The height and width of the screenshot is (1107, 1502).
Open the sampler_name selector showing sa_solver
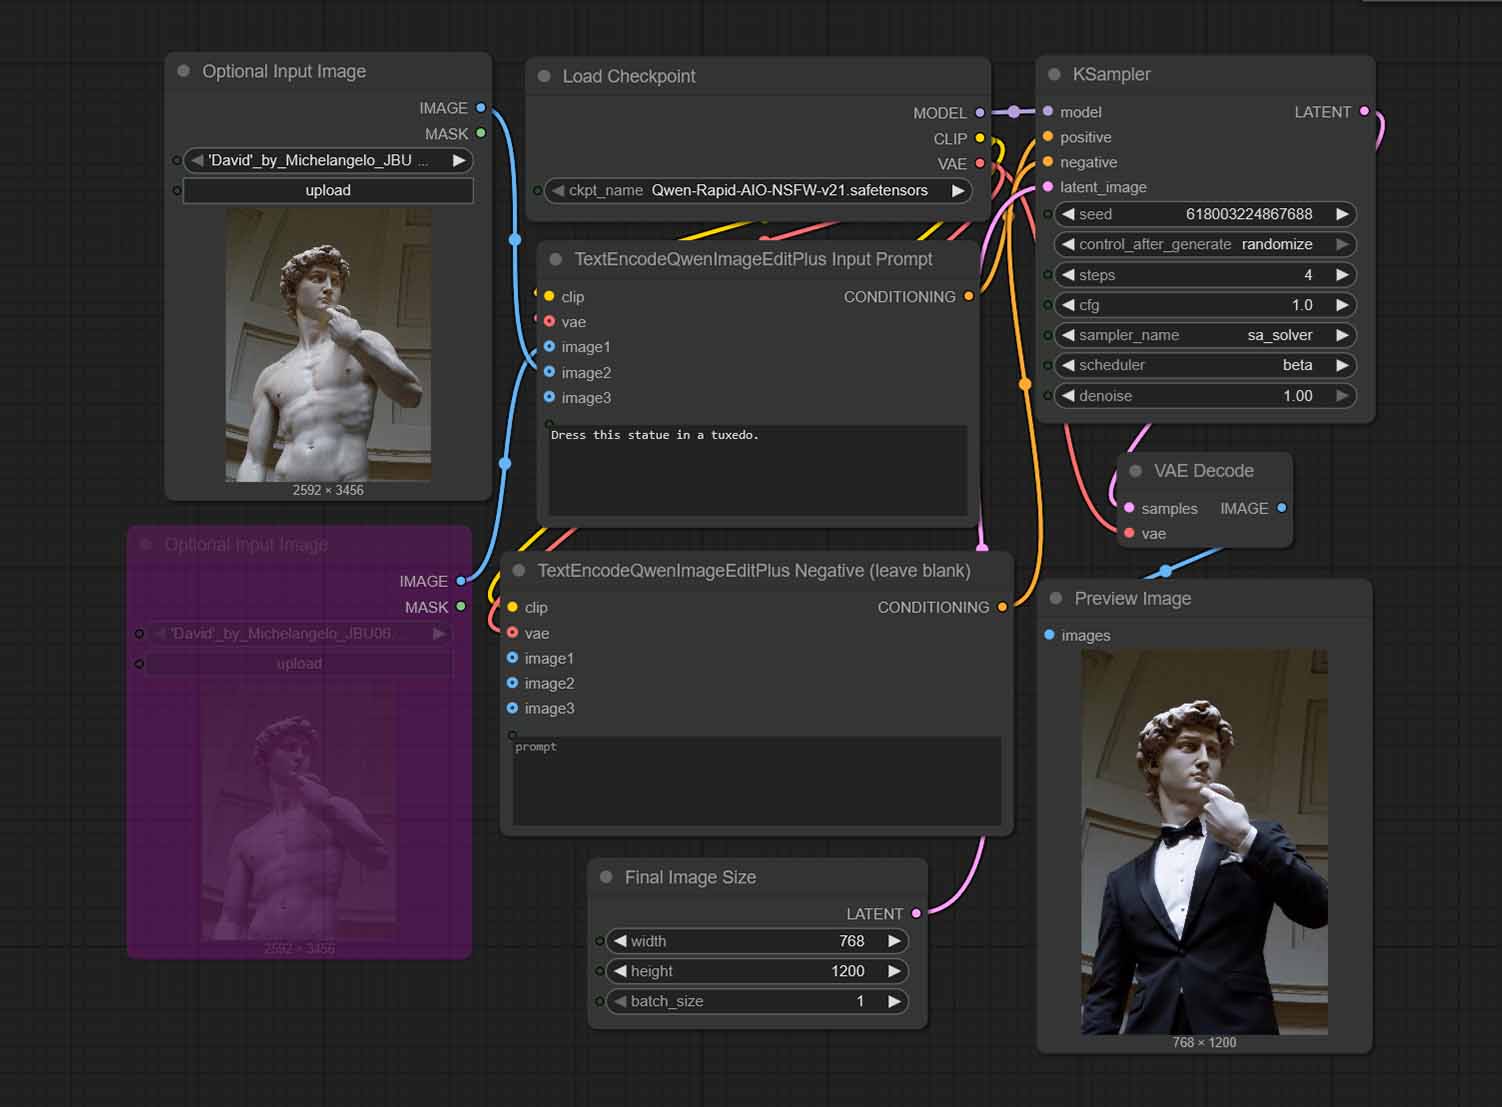pos(1203,335)
